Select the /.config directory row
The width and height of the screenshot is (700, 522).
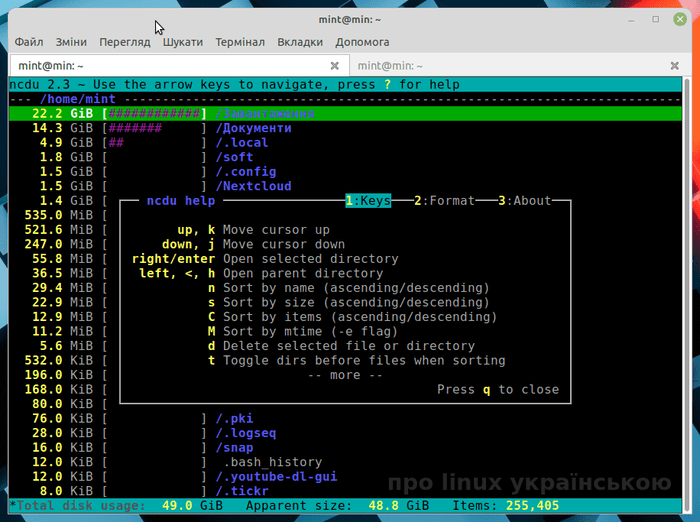click(x=346, y=171)
